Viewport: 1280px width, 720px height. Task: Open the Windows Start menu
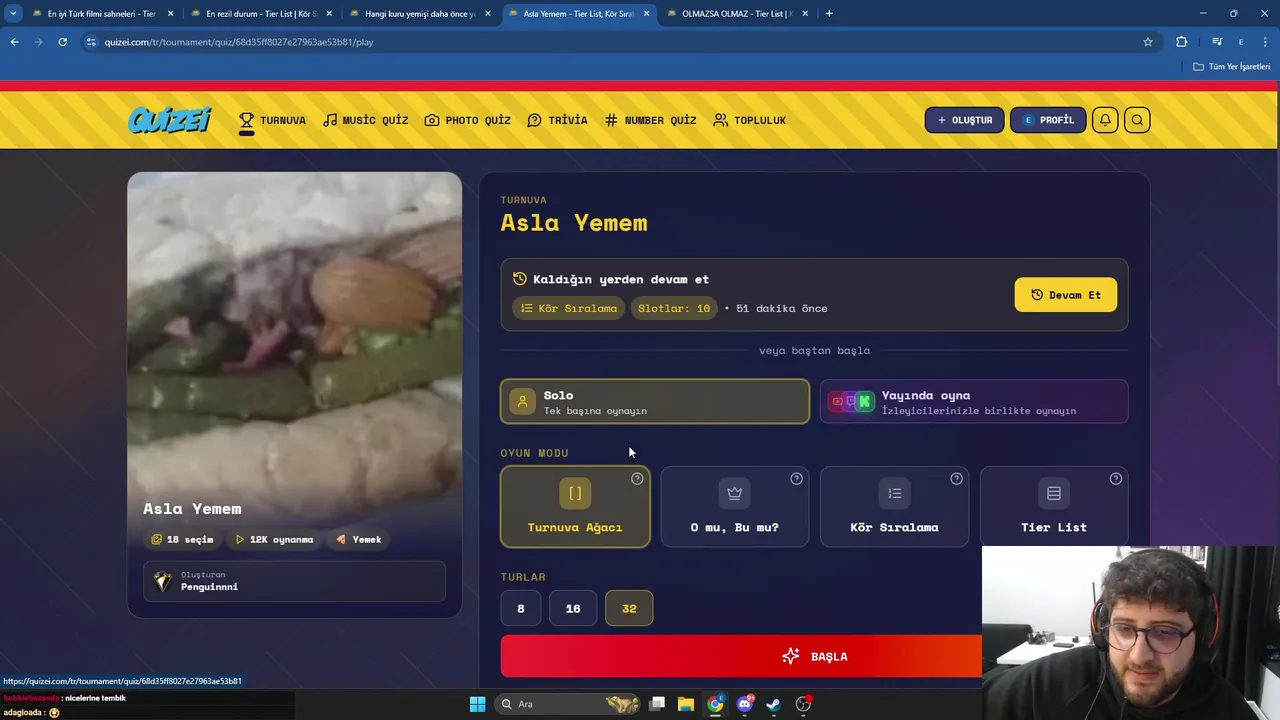pos(477,704)
